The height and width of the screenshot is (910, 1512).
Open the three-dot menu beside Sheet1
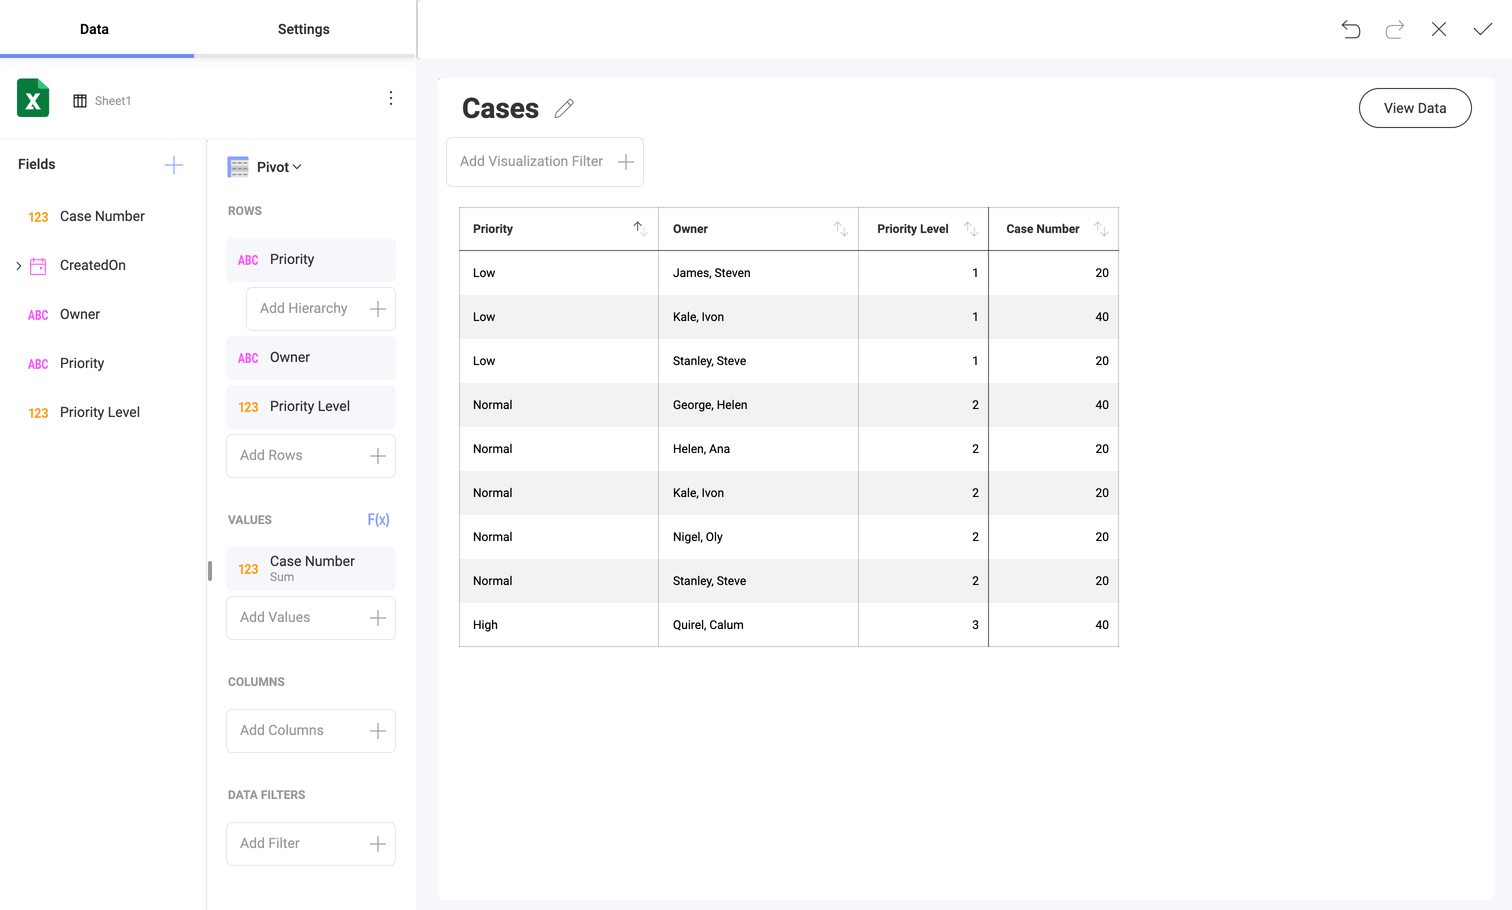391,98
